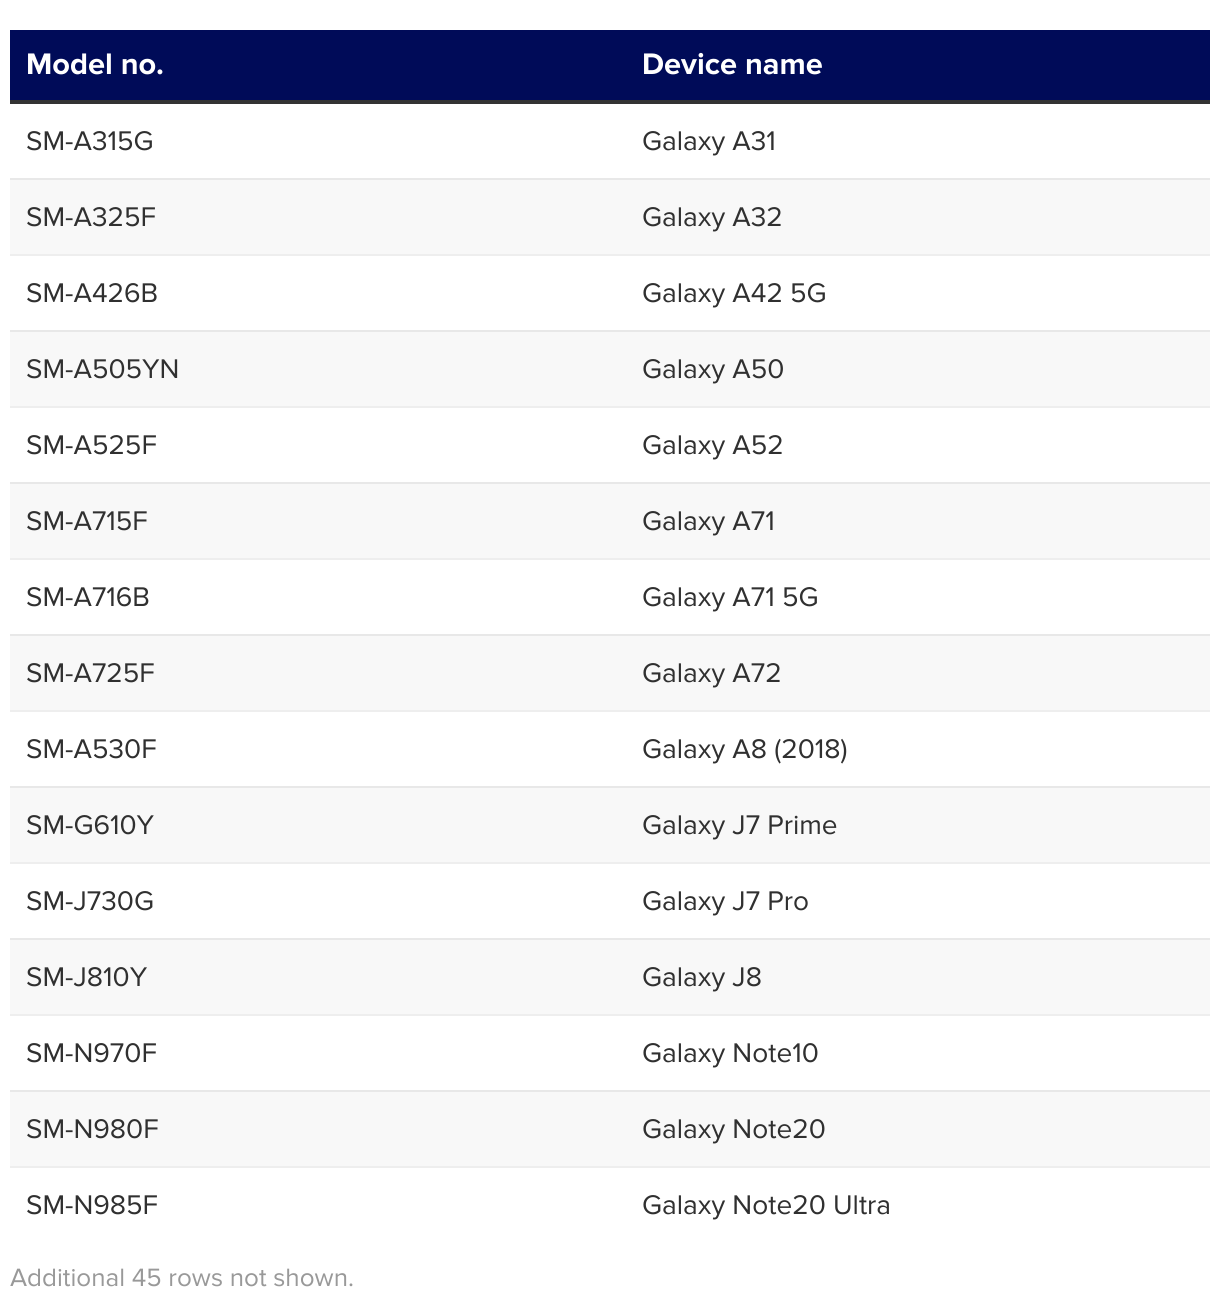Click the SM-A715F model cell
The height and width of the screenshot is (1304, 1220).
87,521
